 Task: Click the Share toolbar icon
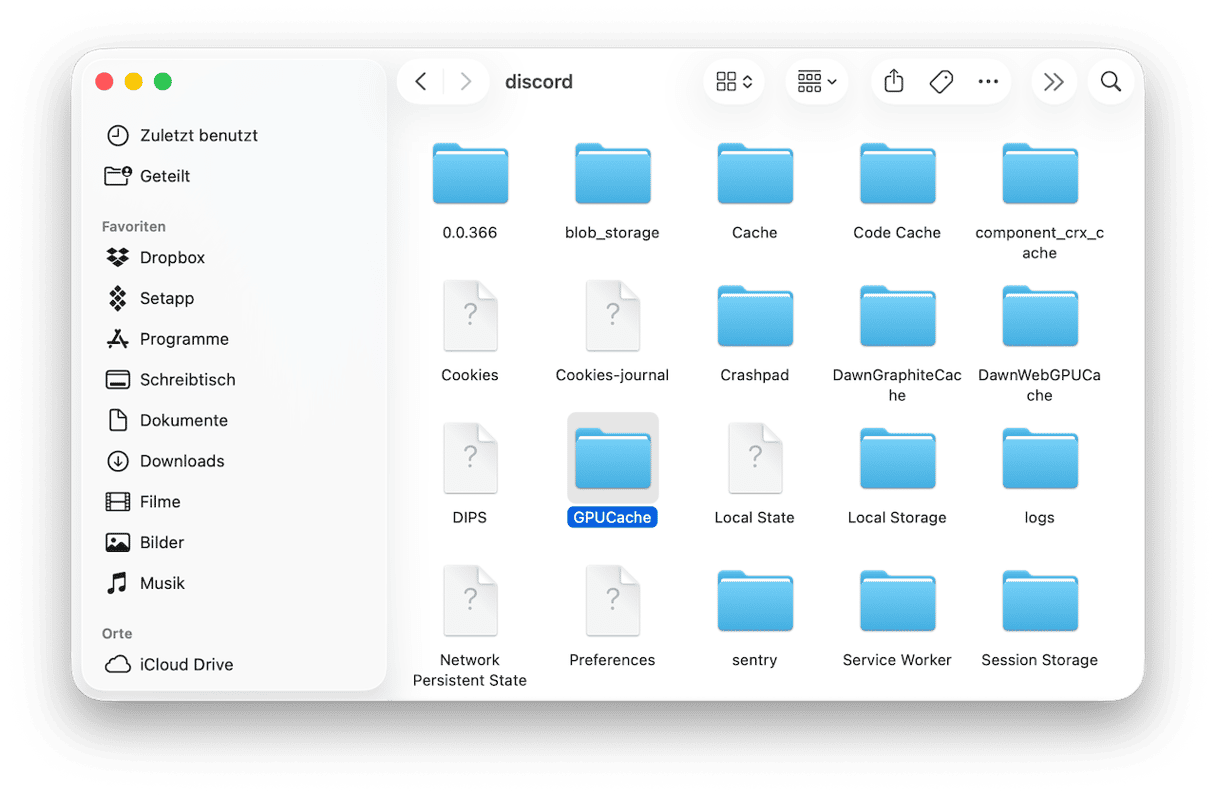tap(894, 82)
